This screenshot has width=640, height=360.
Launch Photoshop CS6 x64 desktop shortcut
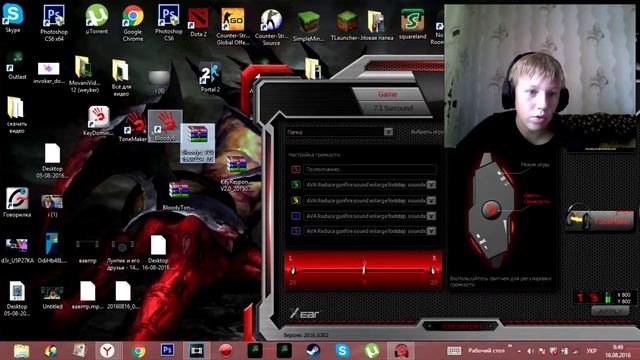54,22
